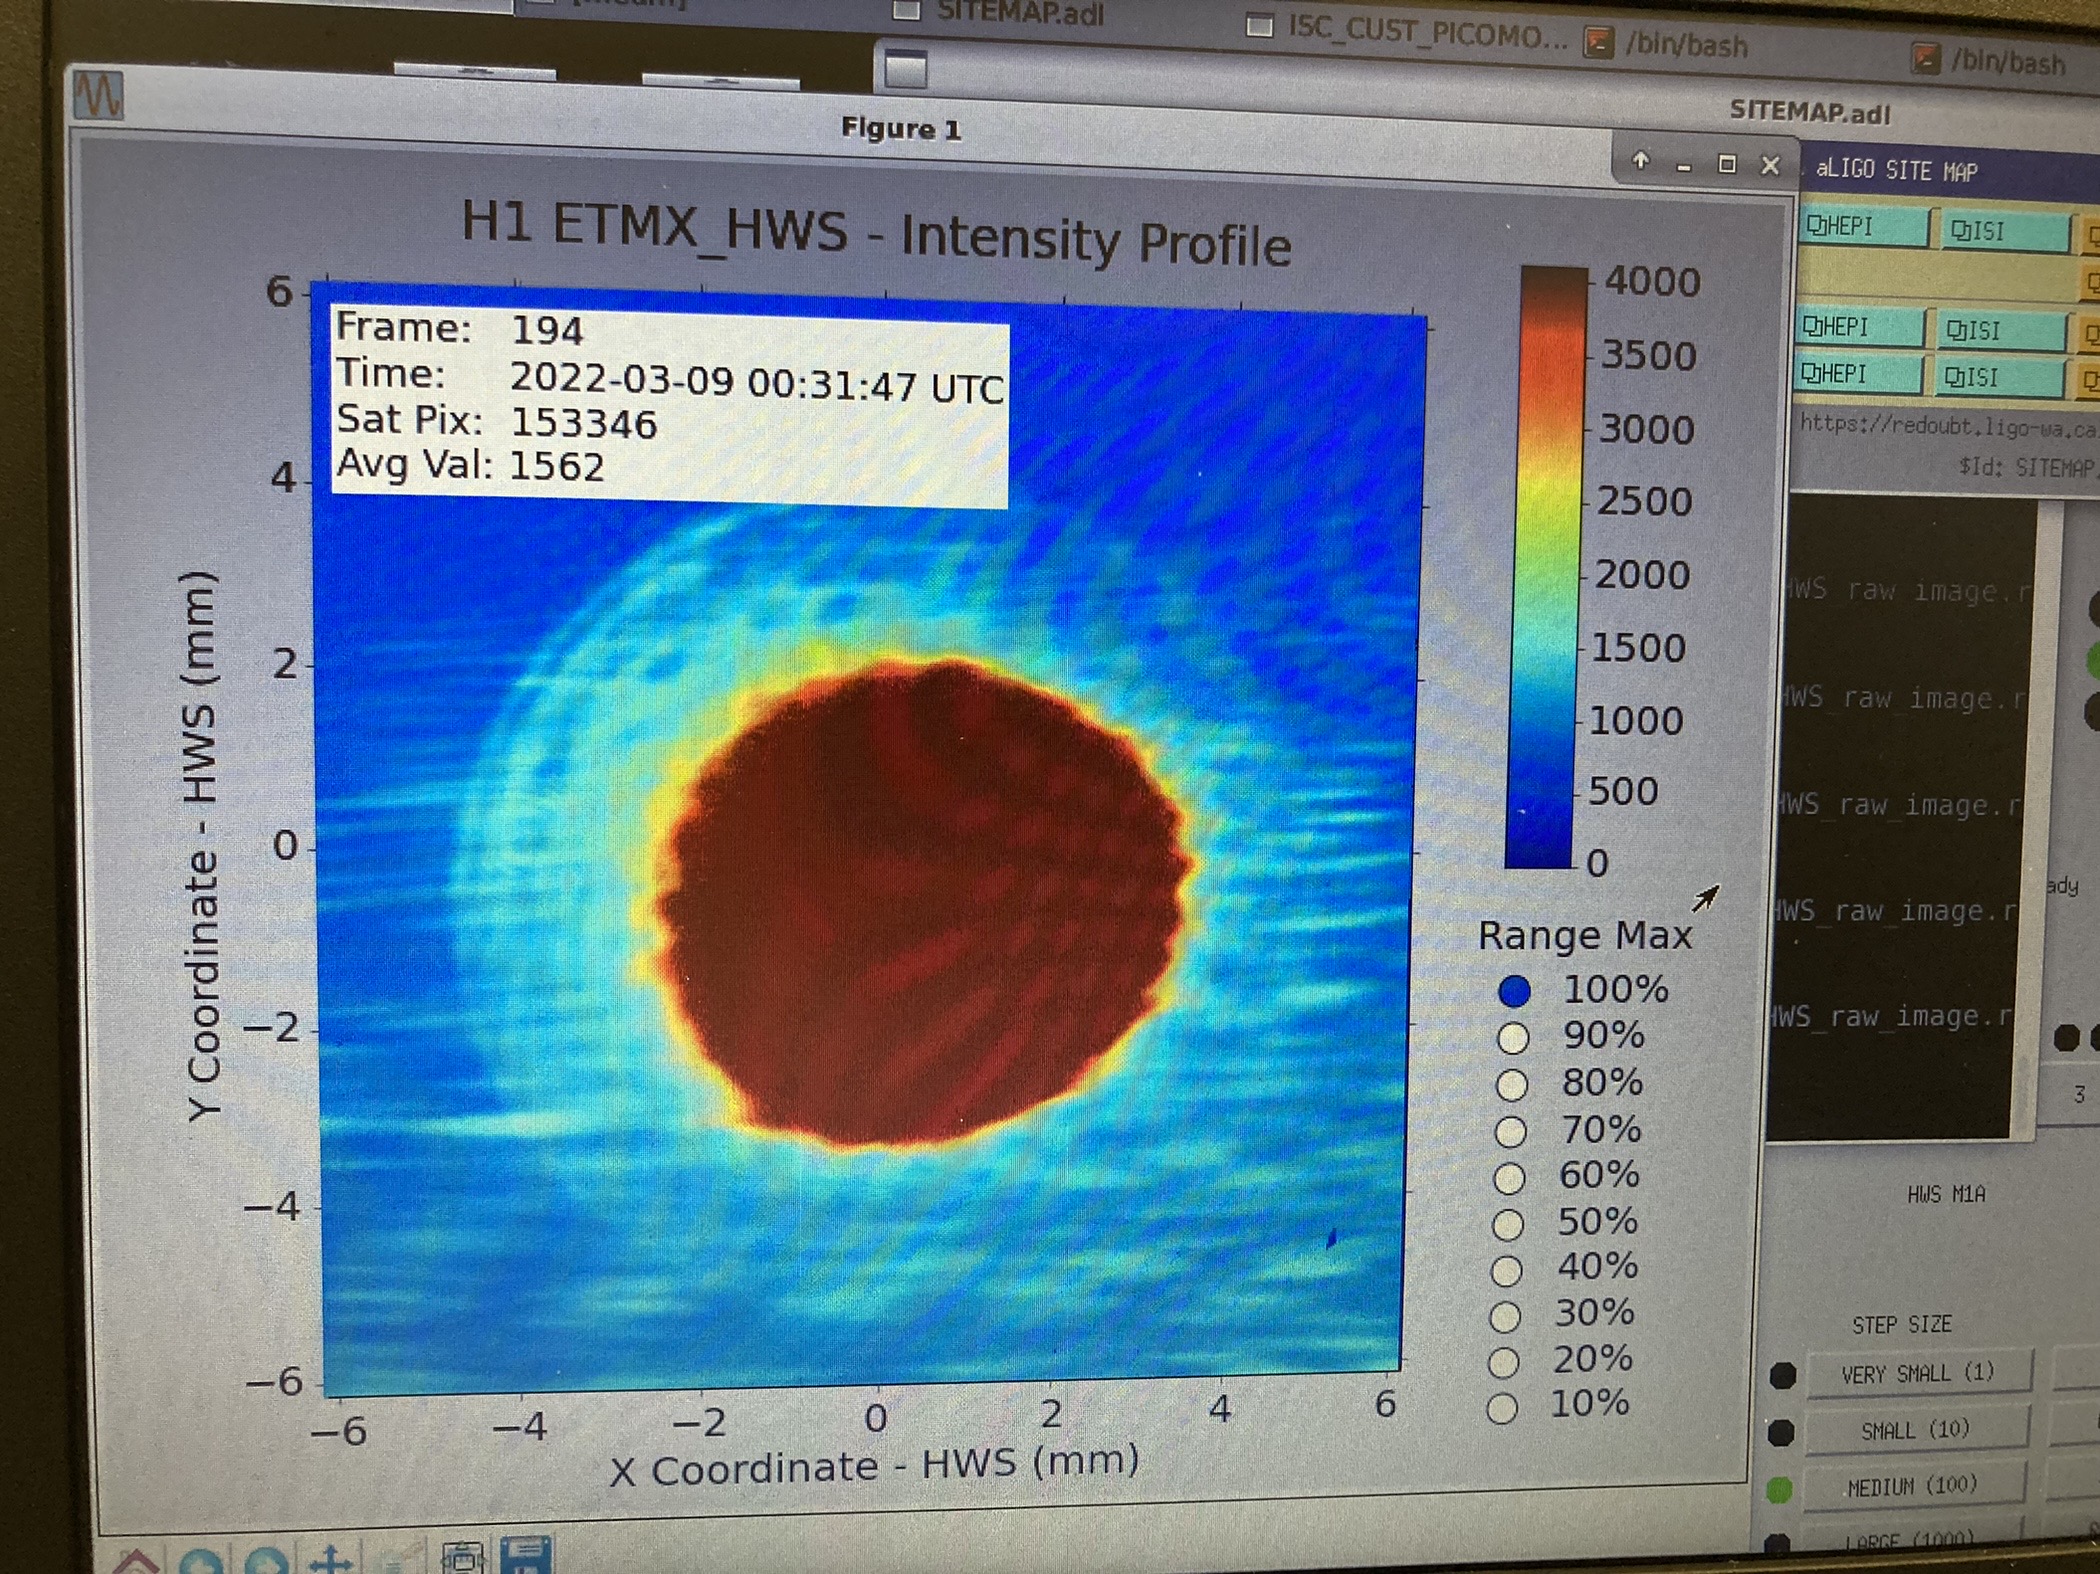Click the Back to previous view arrow
The height and width of the screenshot is (1574, 2100).
(203, 1562)
